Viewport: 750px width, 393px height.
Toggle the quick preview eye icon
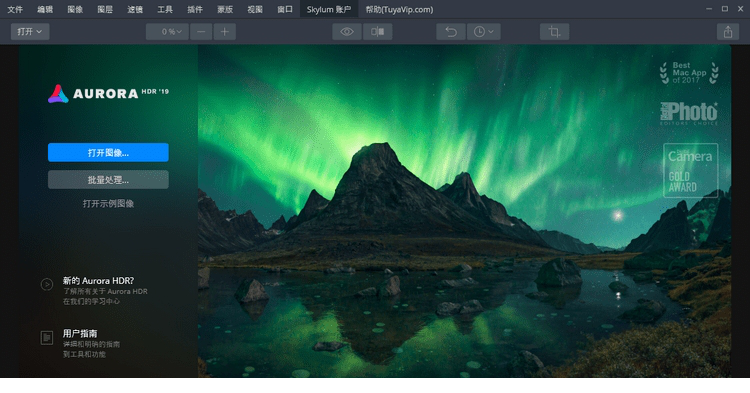[x=347, y=32]
